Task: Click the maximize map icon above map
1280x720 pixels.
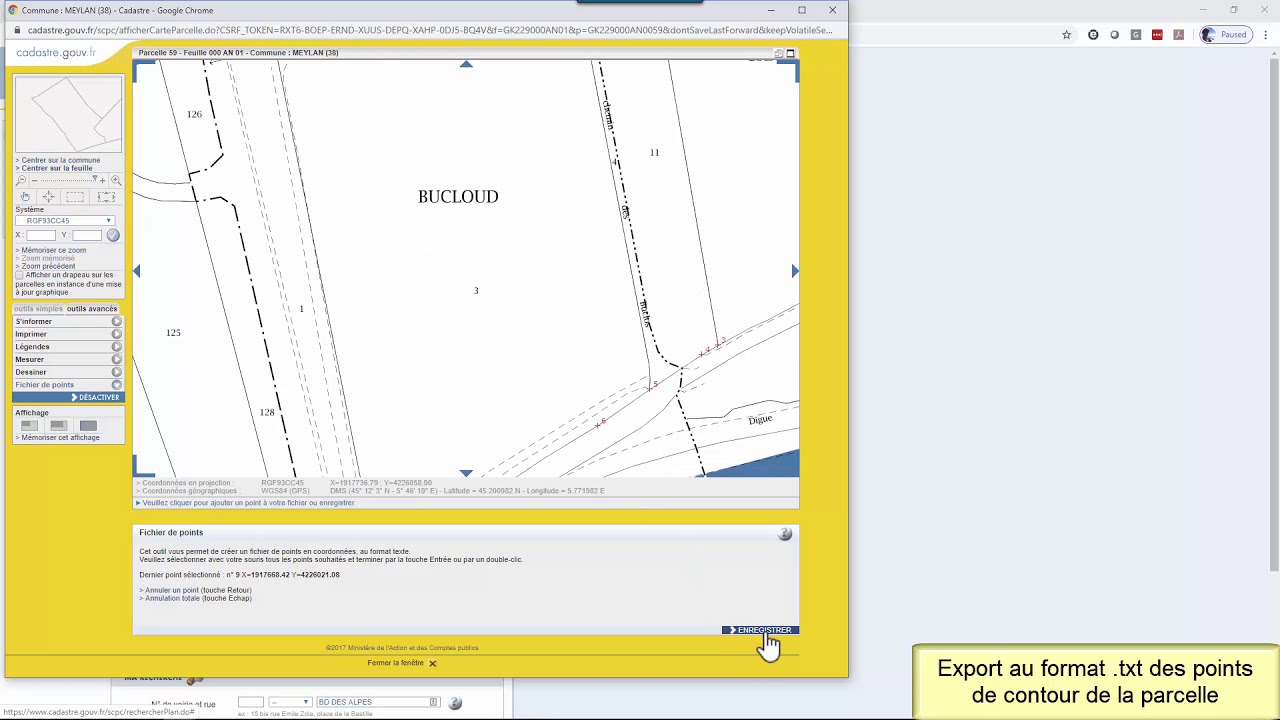Action: click(x=790, y=53)
